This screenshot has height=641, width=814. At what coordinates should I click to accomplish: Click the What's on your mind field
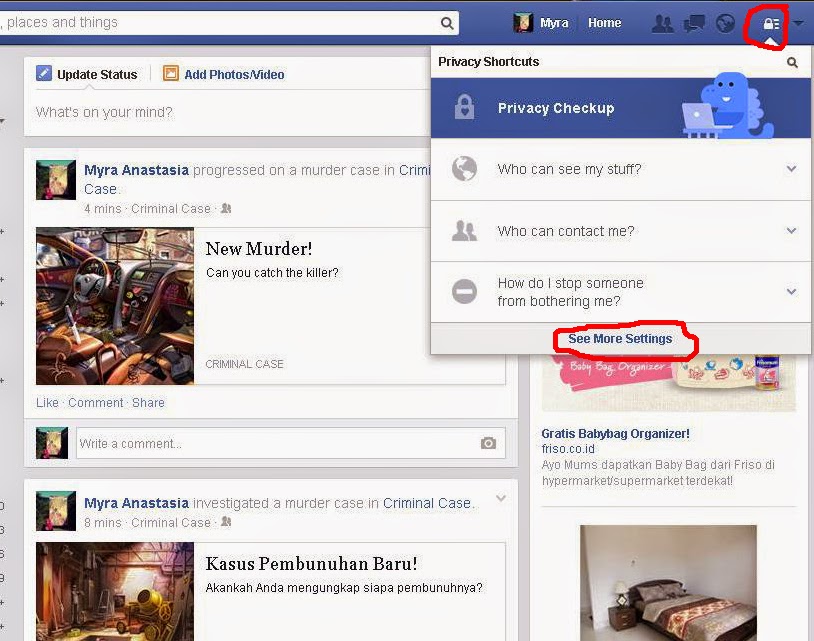tap(228, 112)
